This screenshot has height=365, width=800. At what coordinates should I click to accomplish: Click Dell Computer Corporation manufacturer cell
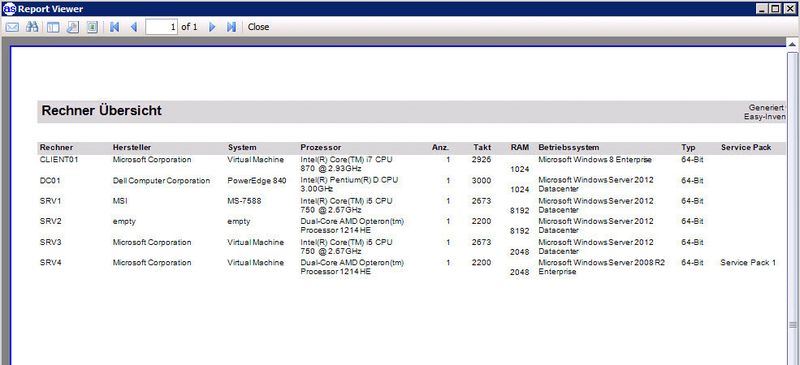[x=161, y=181]
